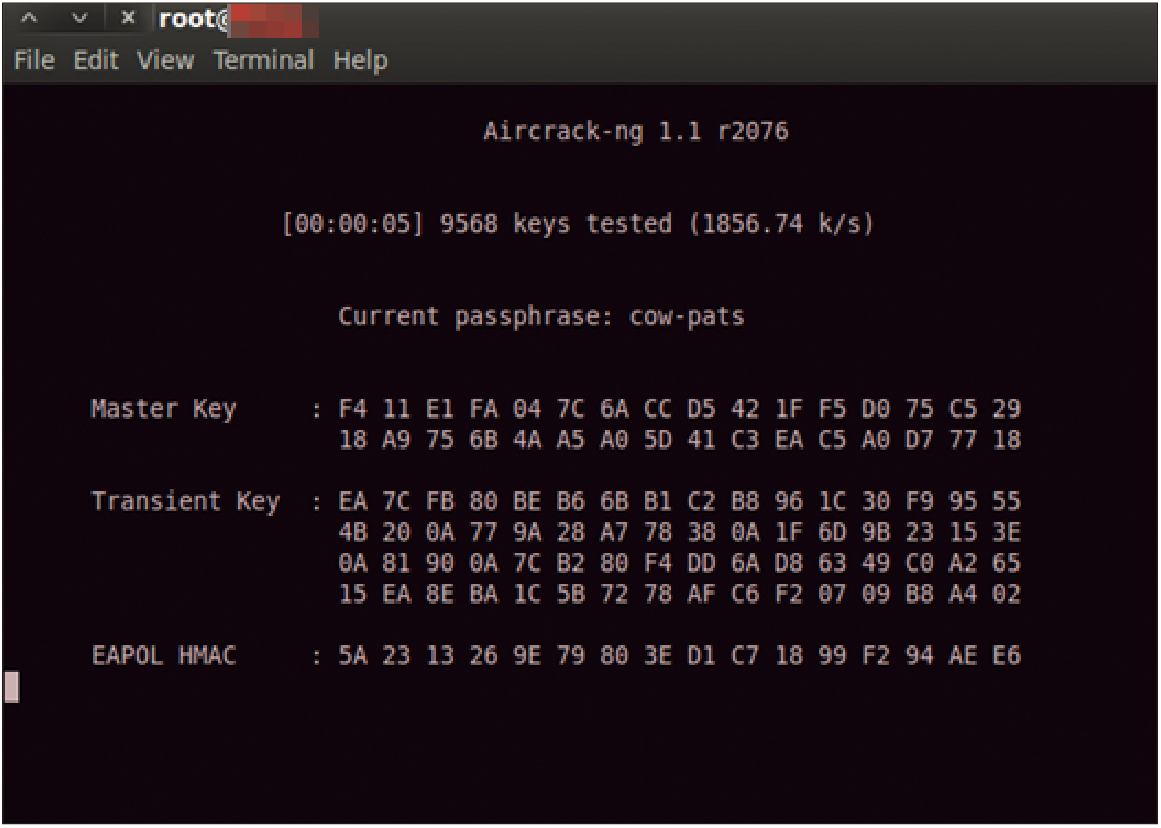The image size is (1161, 828).
Task: Close the terminal with the X icon
Action: coord(128,18)
